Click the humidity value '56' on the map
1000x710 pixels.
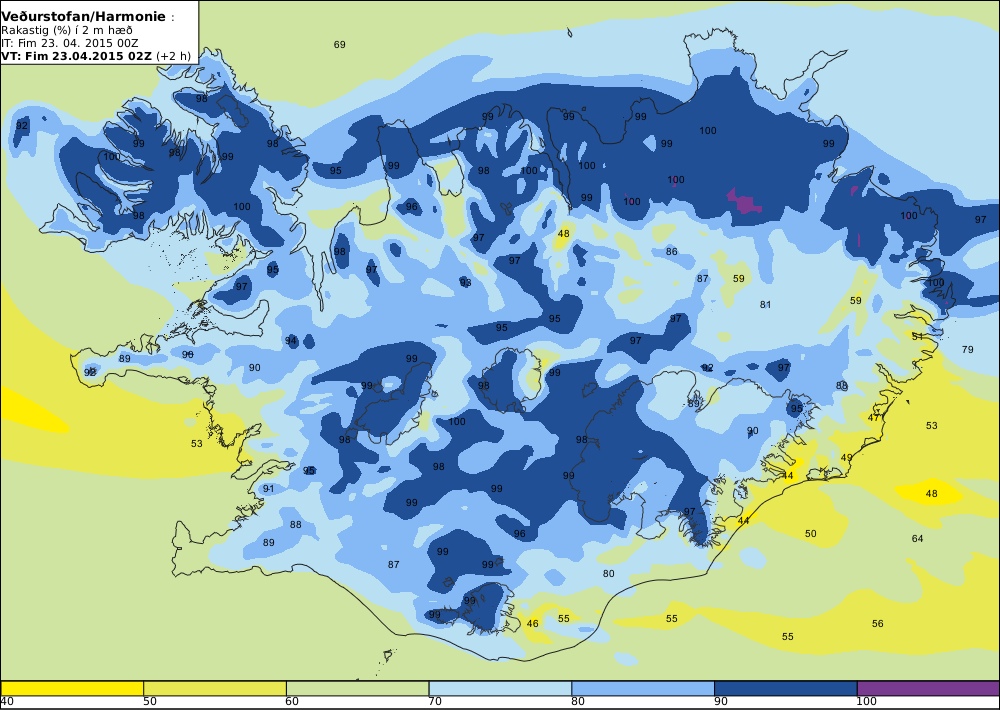[x=878, y=624]
